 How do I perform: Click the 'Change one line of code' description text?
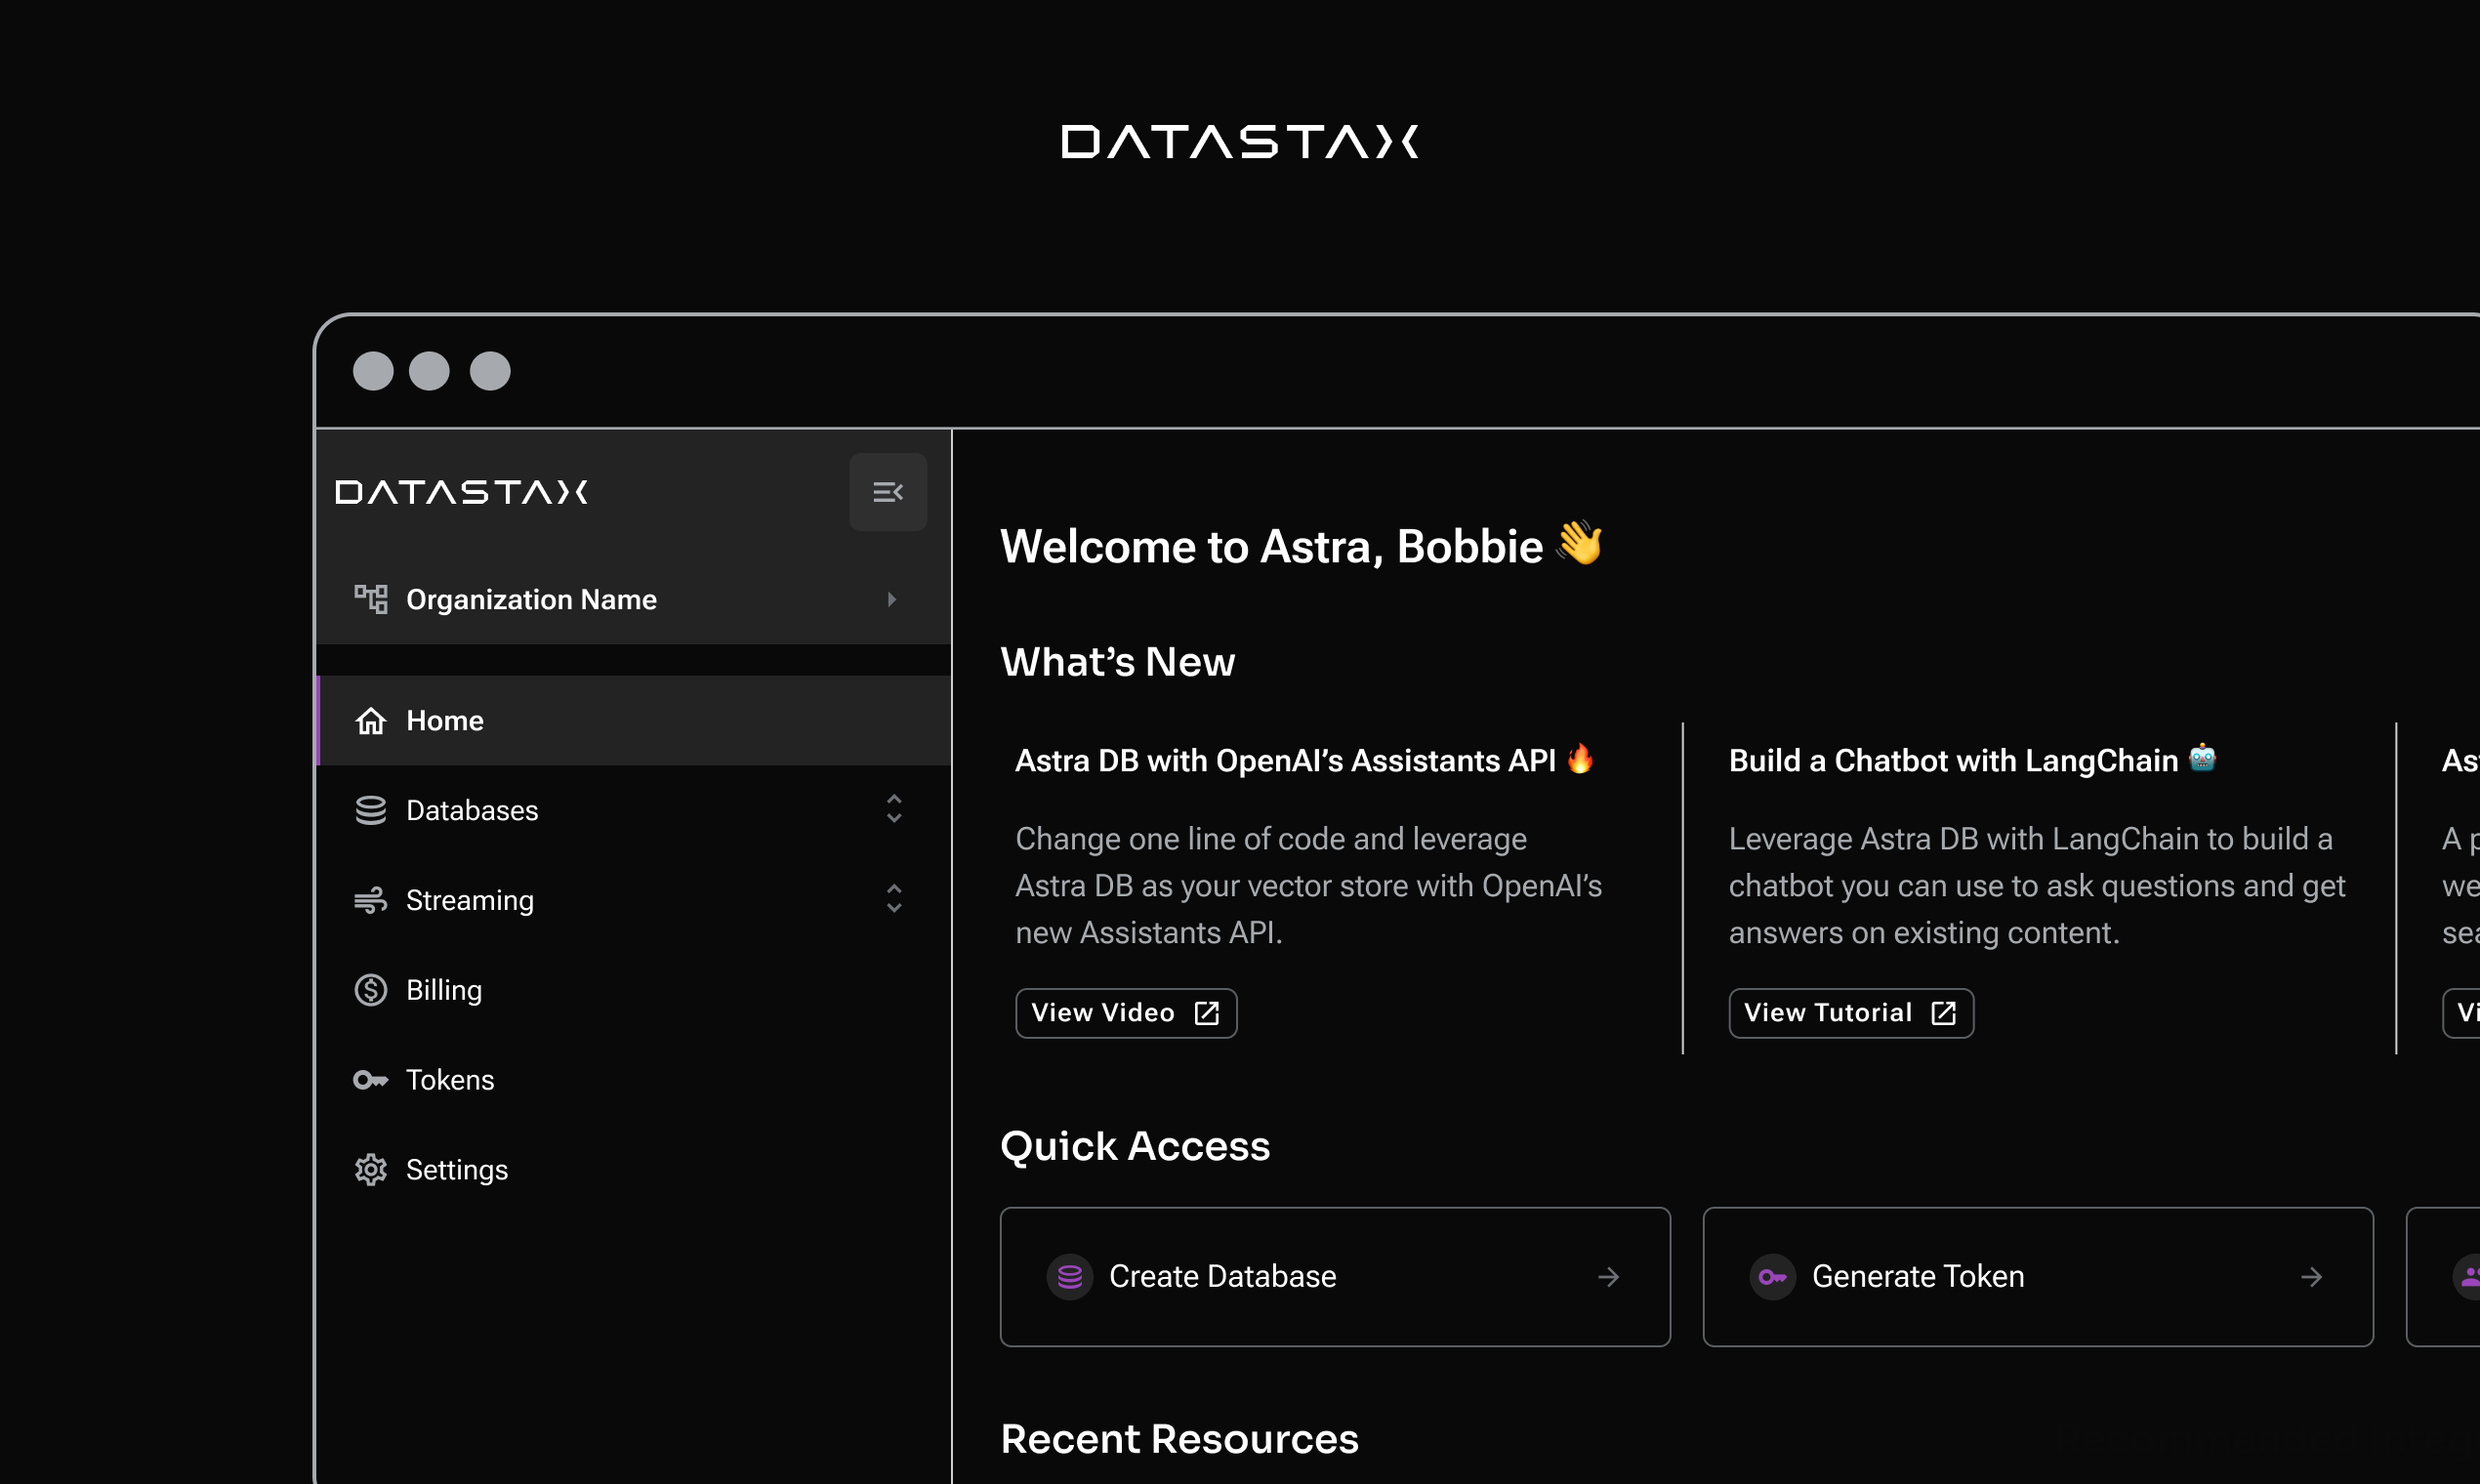1309,886
